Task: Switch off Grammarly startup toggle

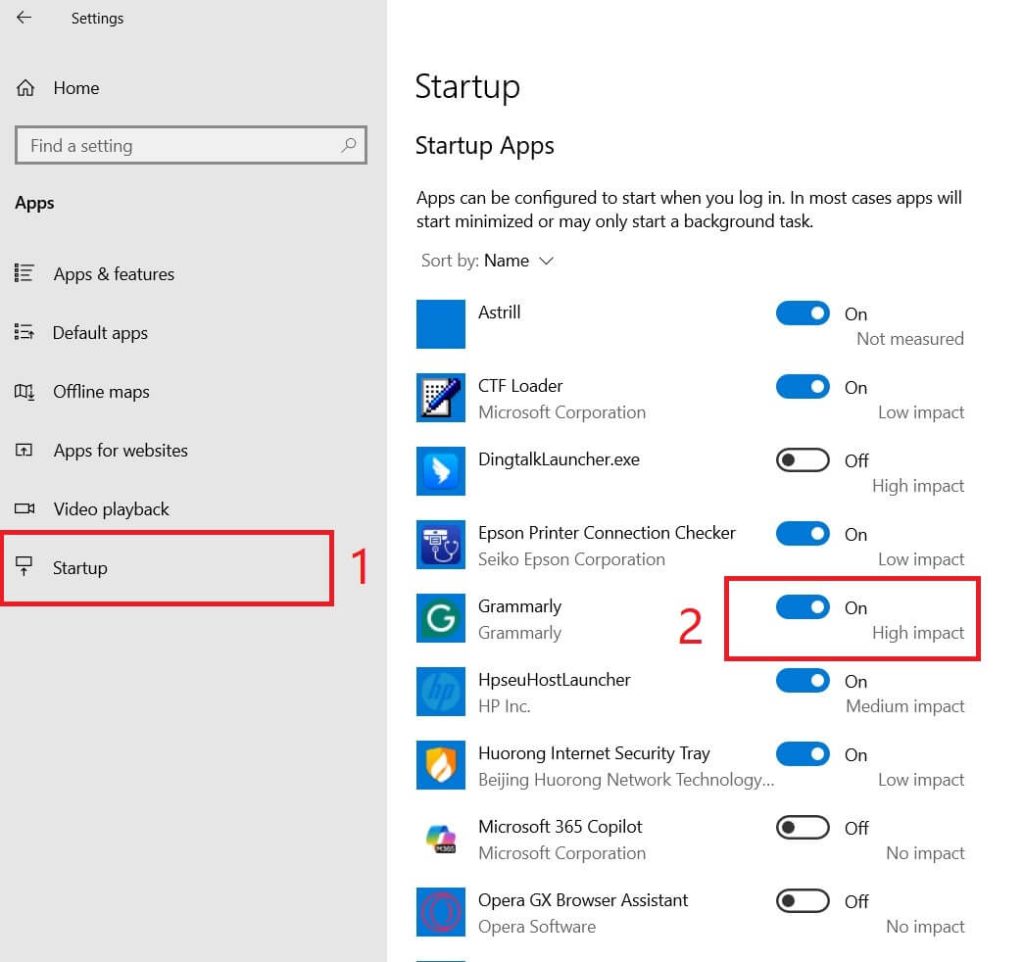Action: coord(803,607)
